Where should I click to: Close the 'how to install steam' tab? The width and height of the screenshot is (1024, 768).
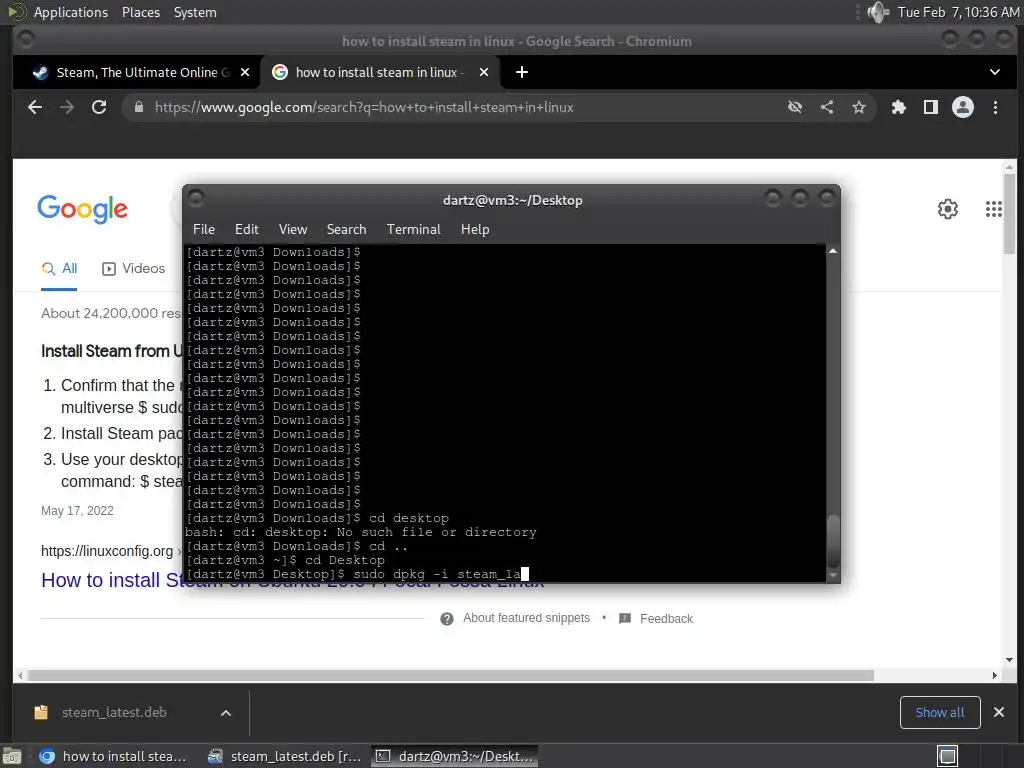(484, 72)
